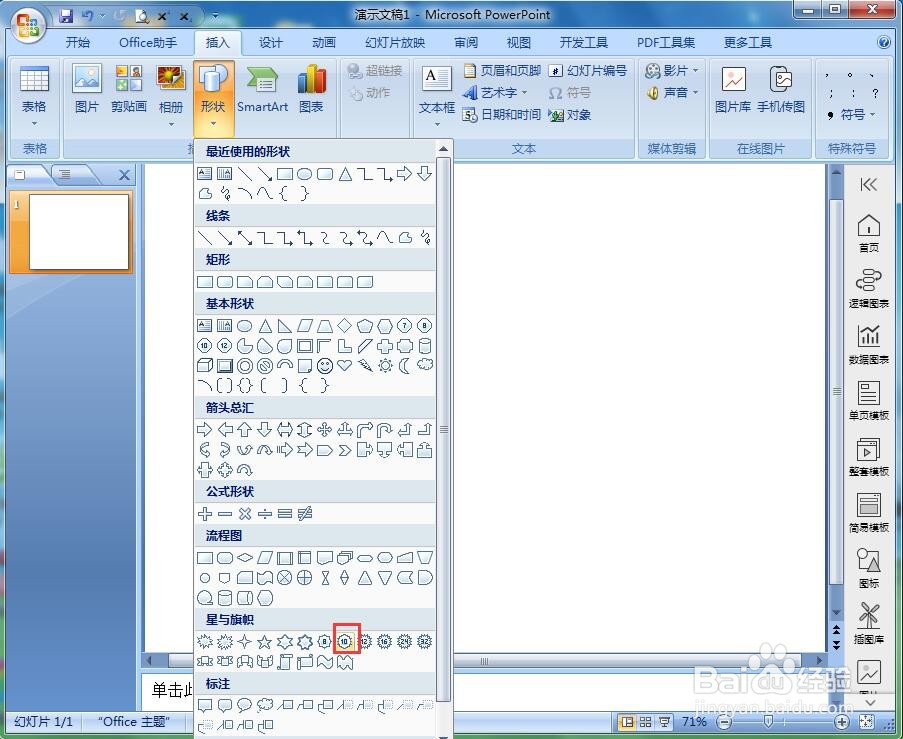Open the 首页 home sidebar icon
The width and height of the screenshot is (903, 739).
coord(868,233)
